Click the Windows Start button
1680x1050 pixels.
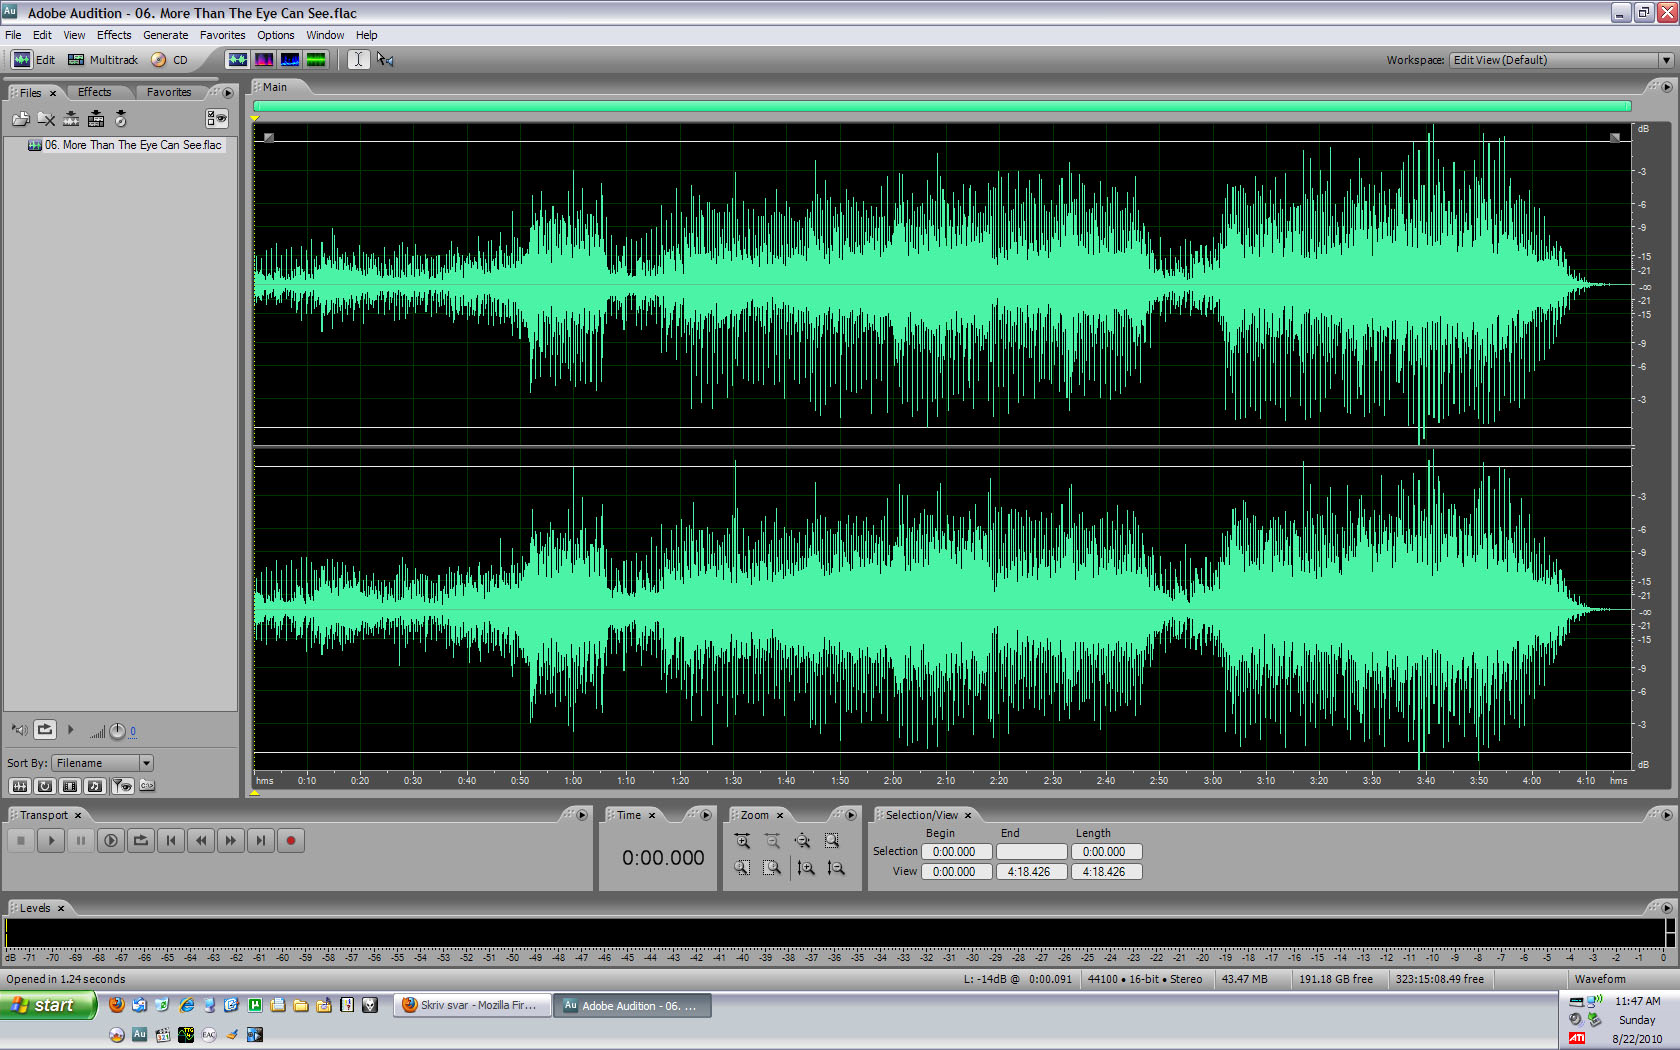pos(48,1005)
